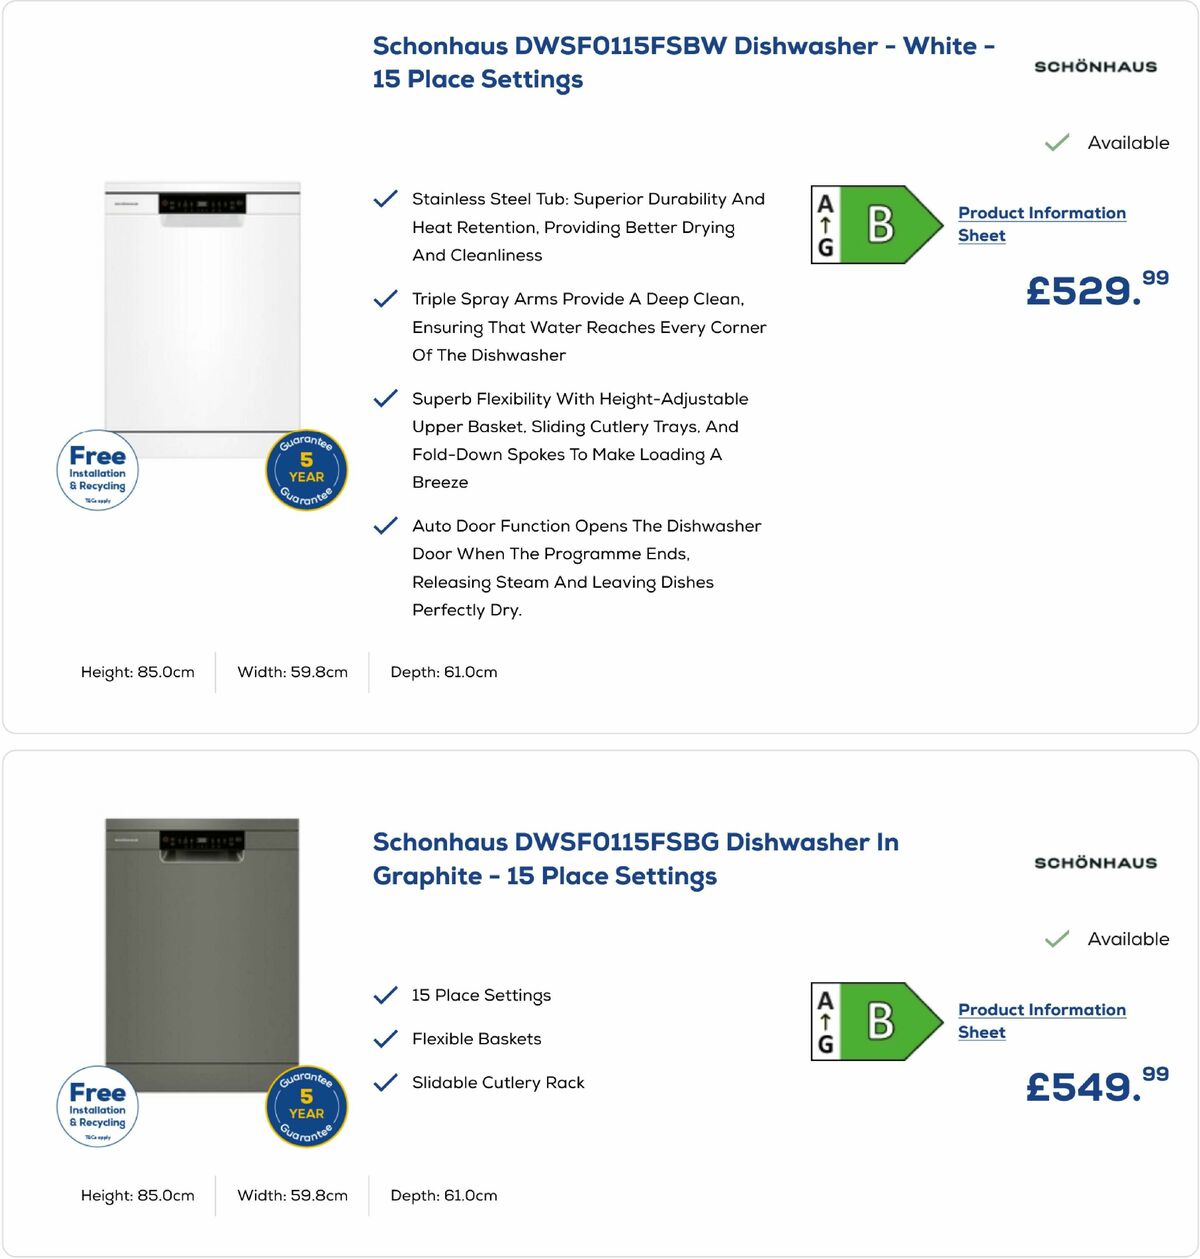This screenshot has width=1200, height=1259.
Task: Click the 5 Year Guarantee badge on graphite dishwasher
Action: (306, 1105)
